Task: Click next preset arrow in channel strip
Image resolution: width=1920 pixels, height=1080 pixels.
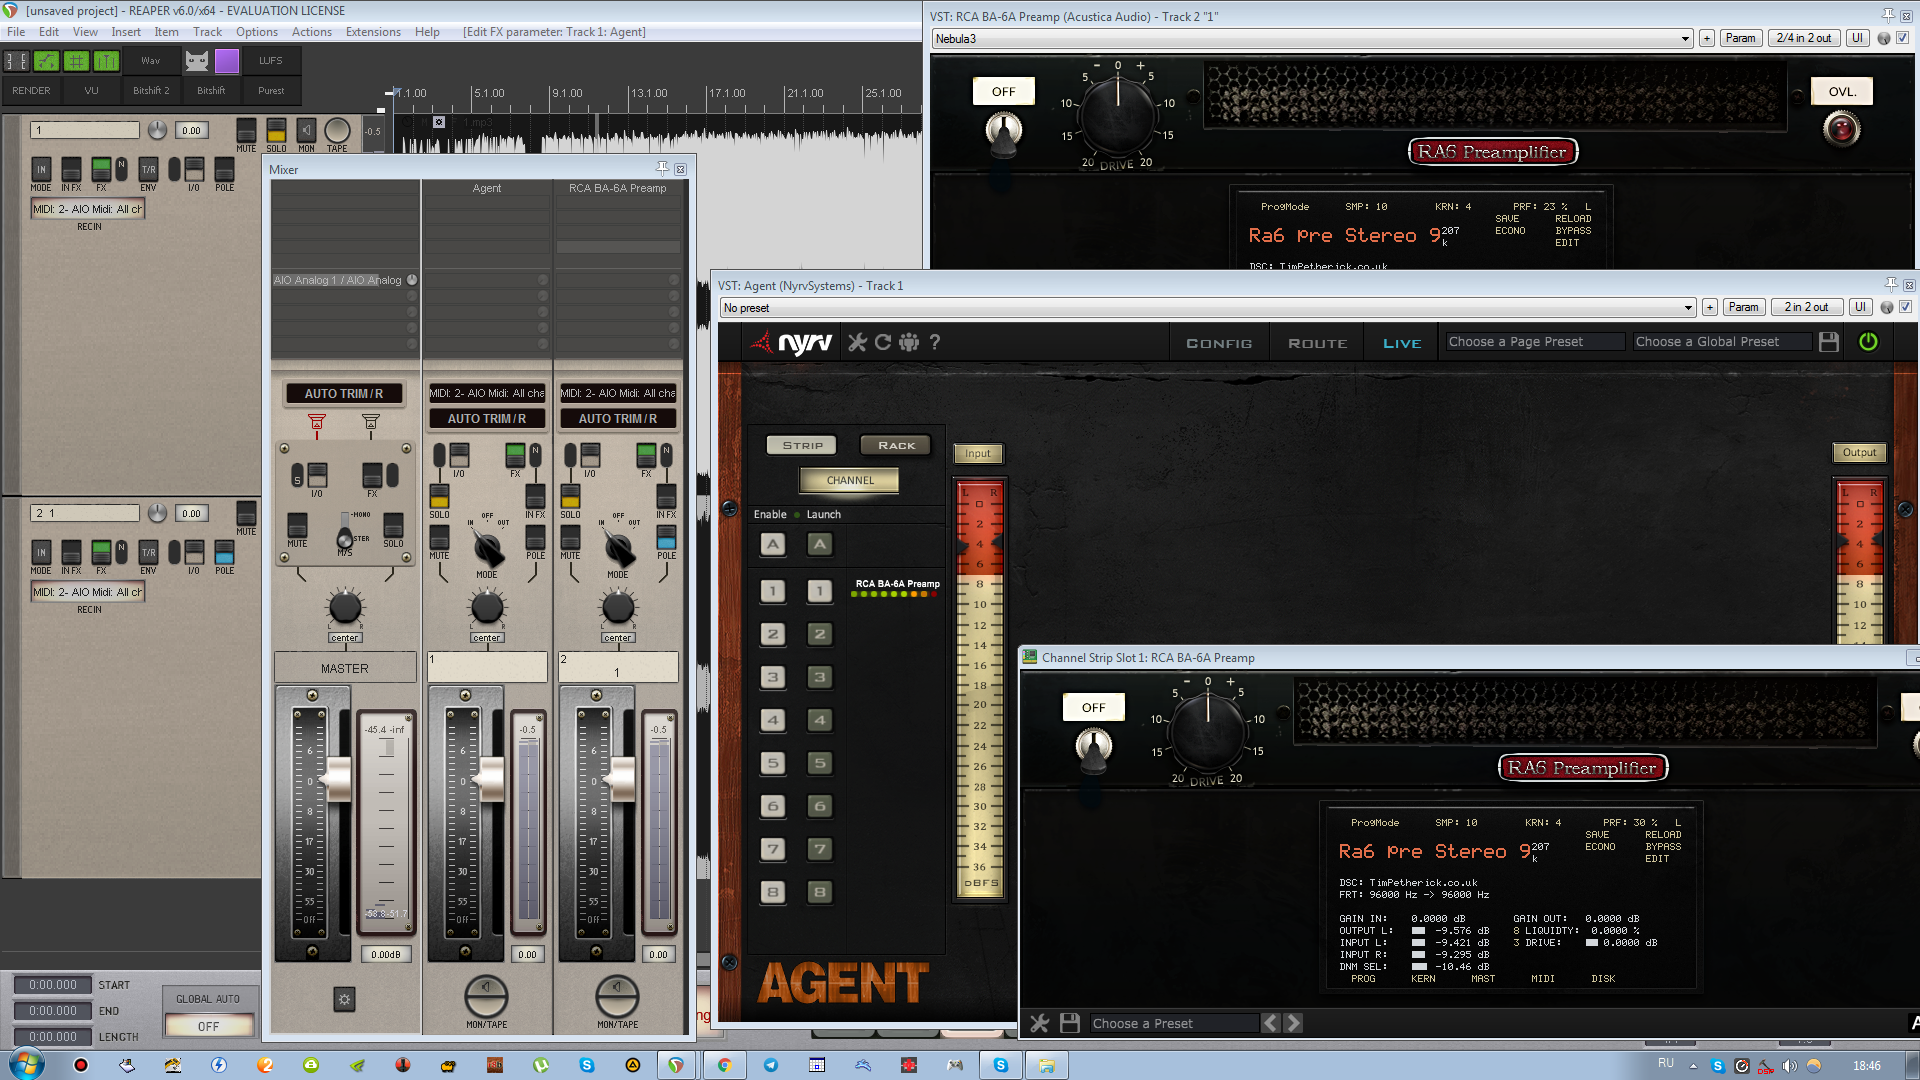Action: tap(1293, 1023)
